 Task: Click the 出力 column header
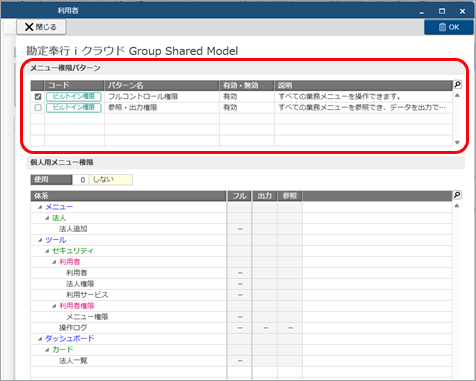(265, 196)
